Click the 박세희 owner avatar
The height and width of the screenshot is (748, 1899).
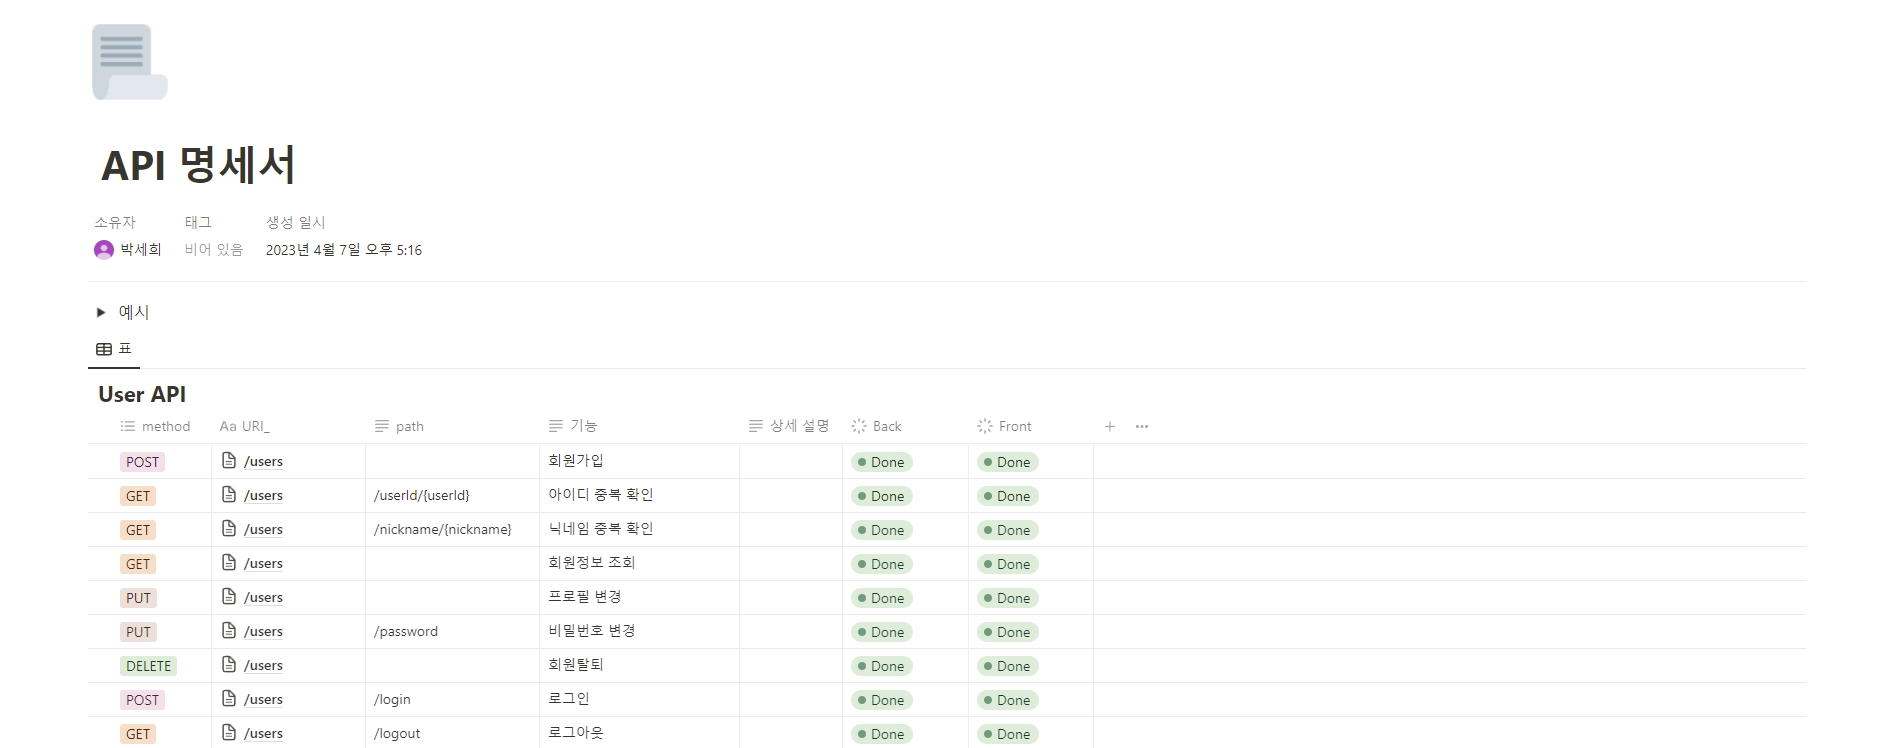click(x=104, y=250)
